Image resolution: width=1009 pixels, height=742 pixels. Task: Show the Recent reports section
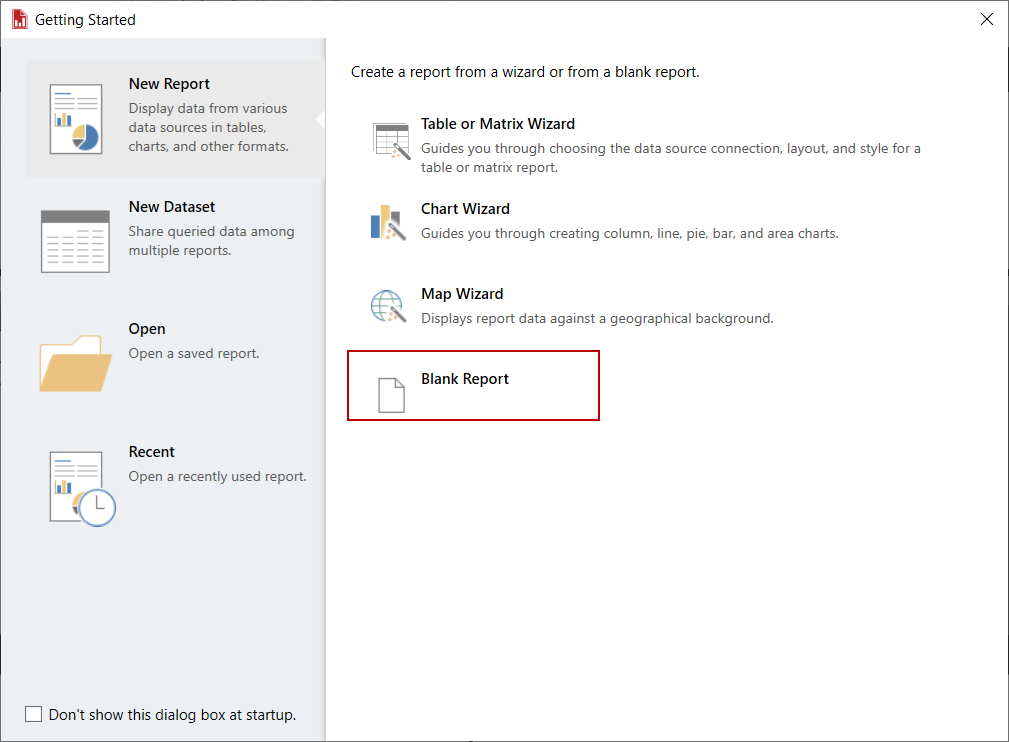click(152, 452)
